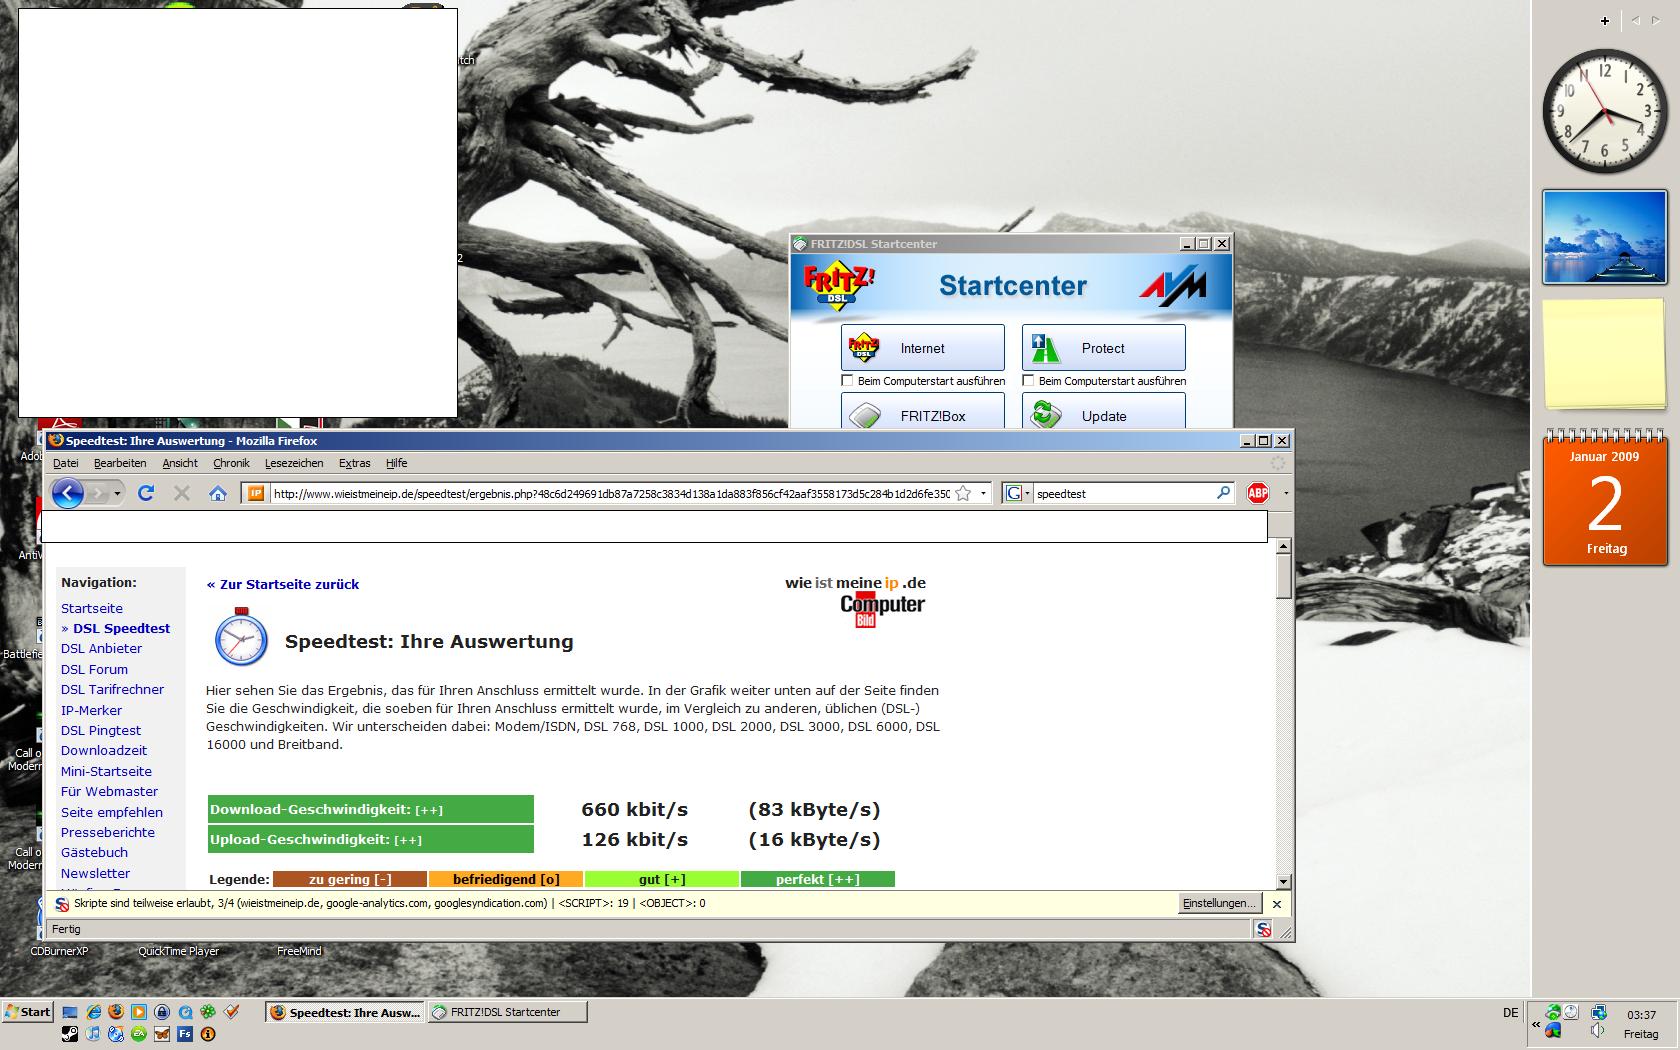Open Windows Media Player from quick launch
The height and width of the screenshot is (1050, 1680).
point(139,1012)
